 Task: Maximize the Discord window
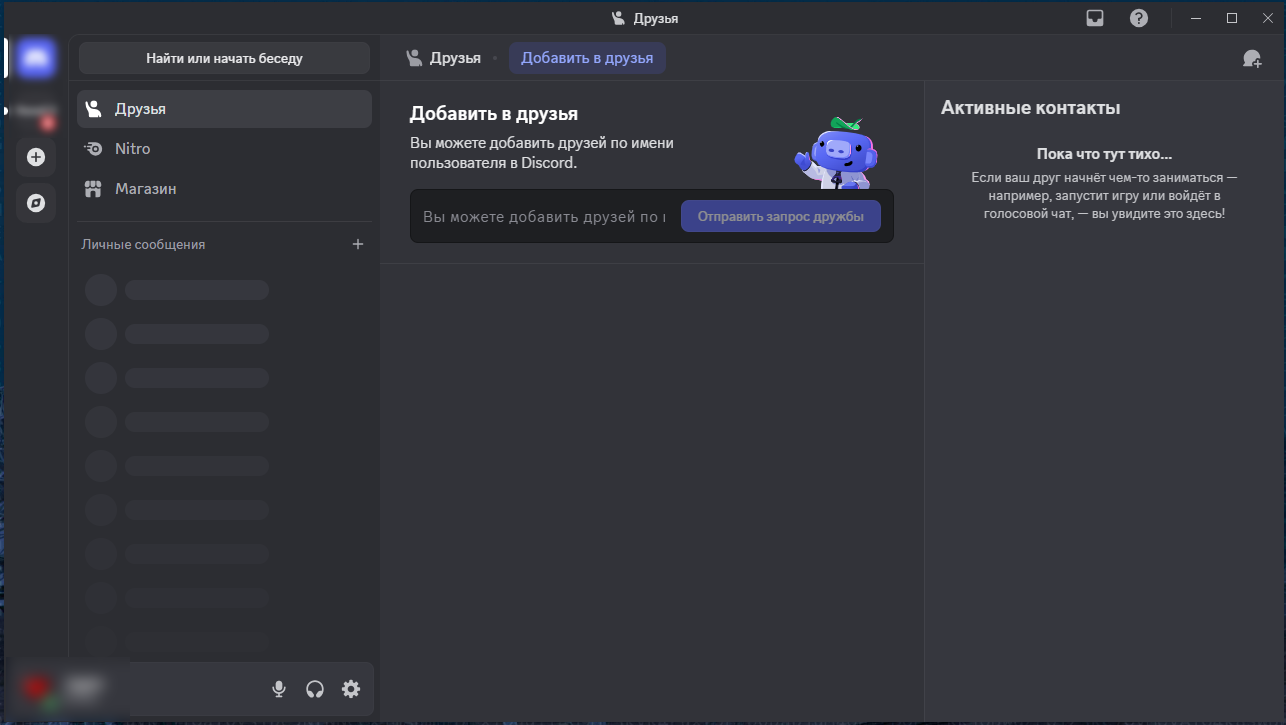tap(1232, 18)
